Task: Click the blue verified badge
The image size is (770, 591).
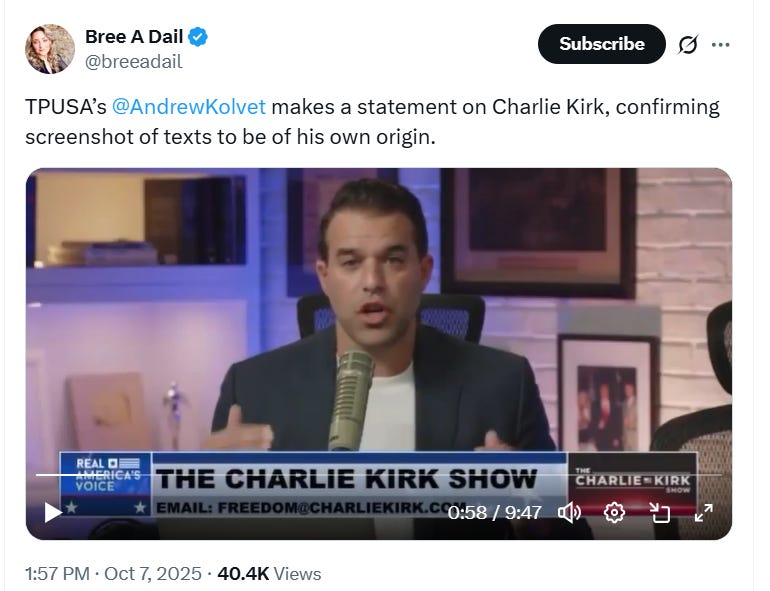Action: click(198, 37)
